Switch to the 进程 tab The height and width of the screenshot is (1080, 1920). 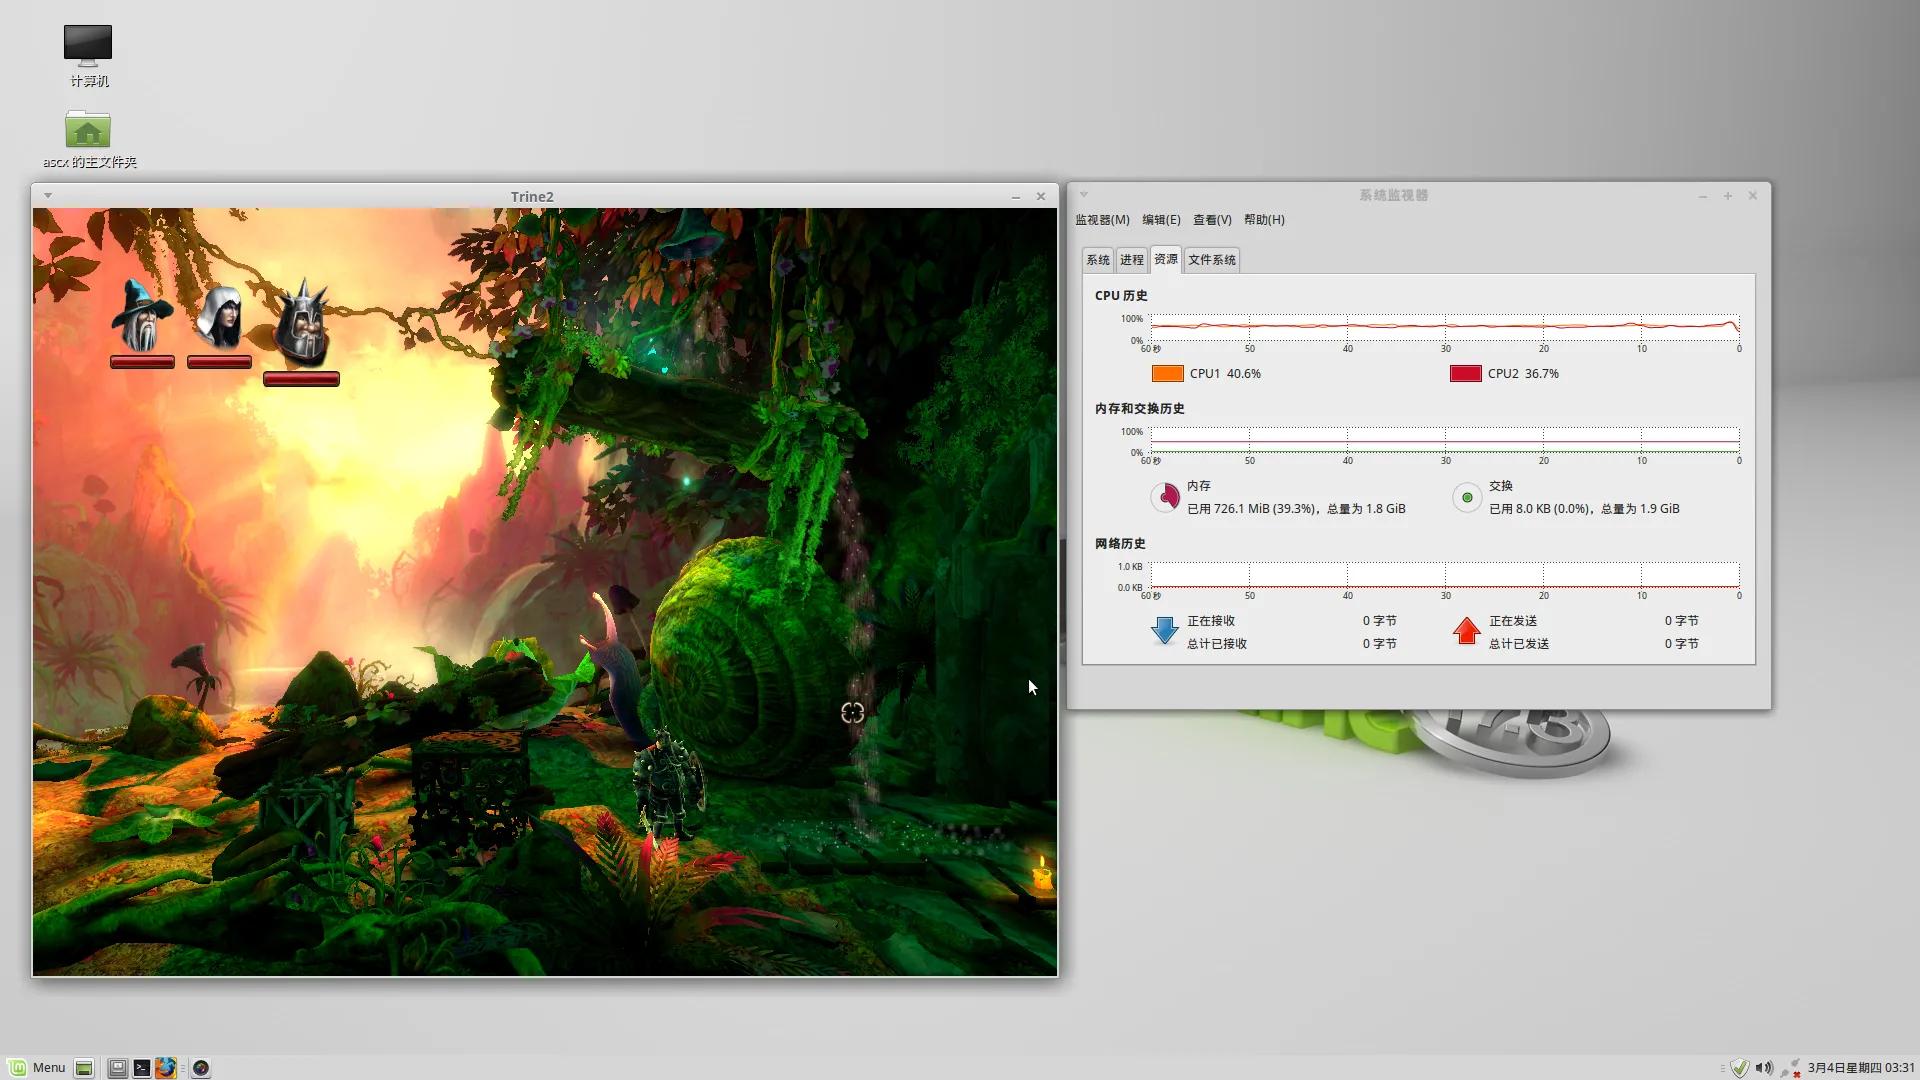coord(1131,260)
